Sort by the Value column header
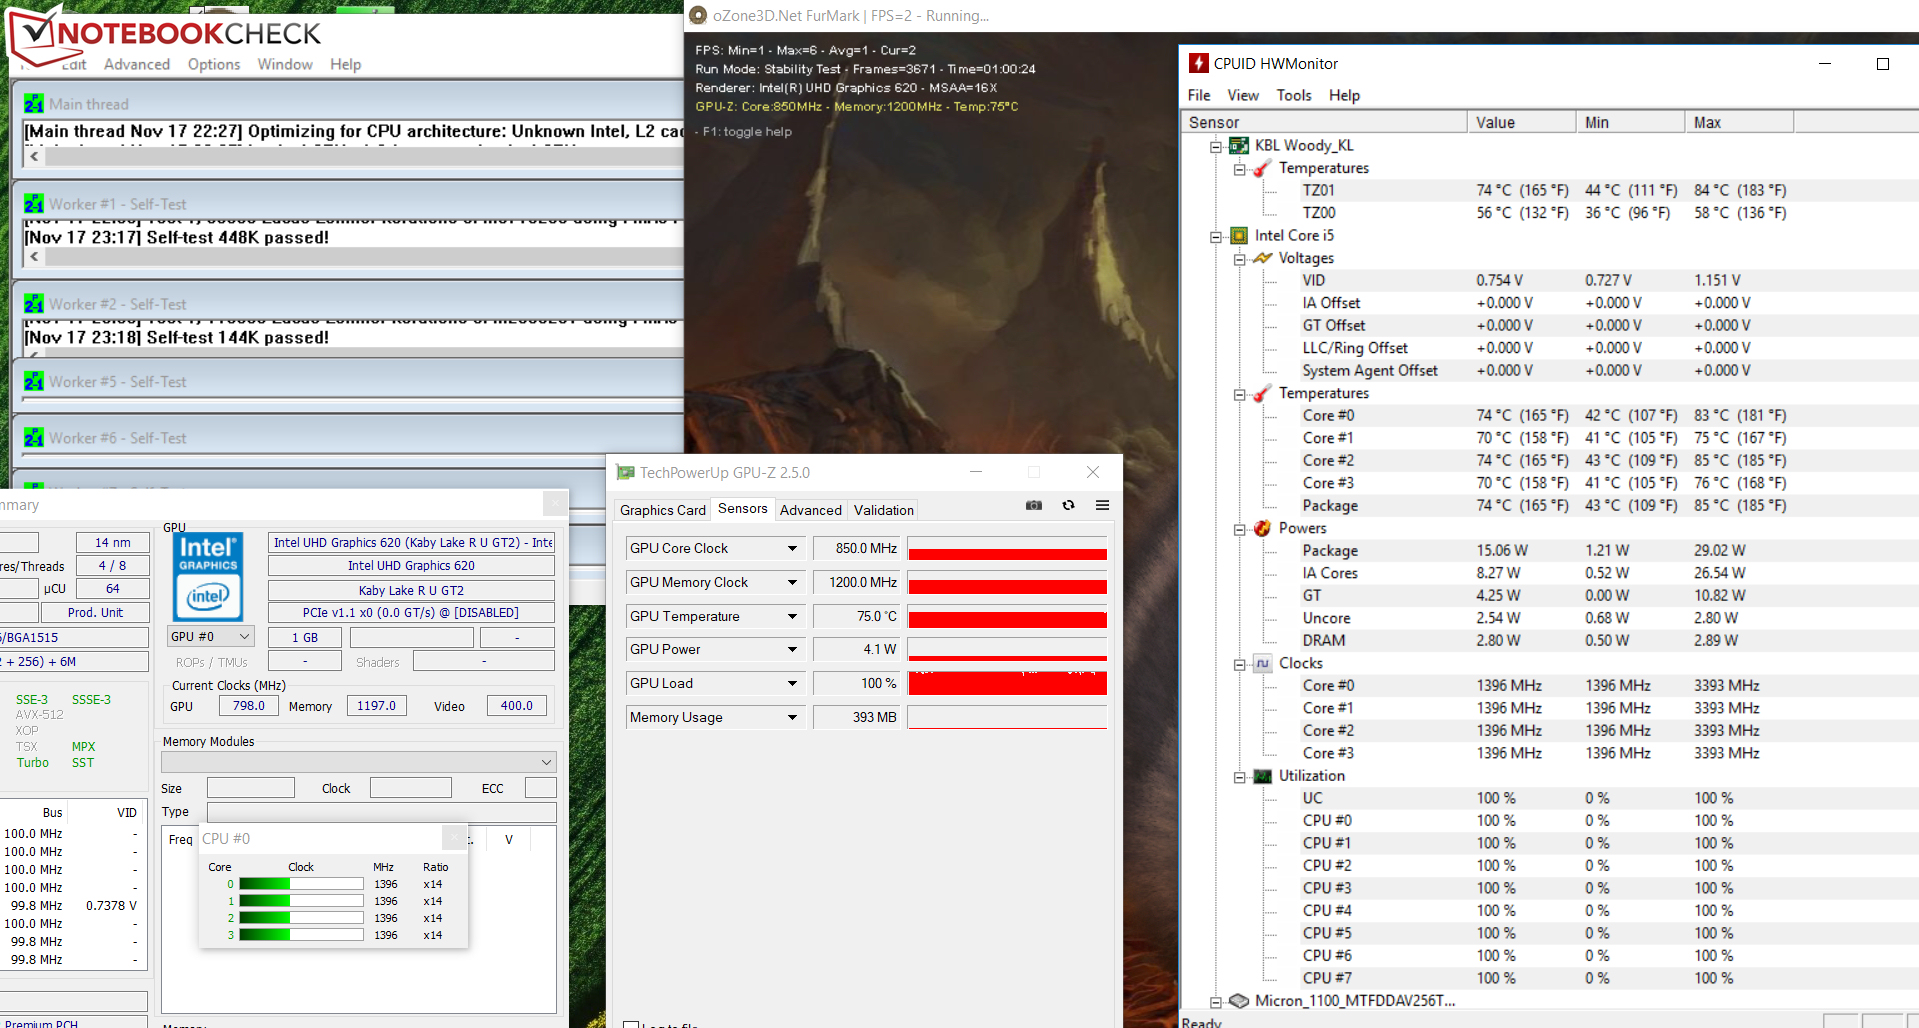1919x1028 pixels. click(1521, 122)
